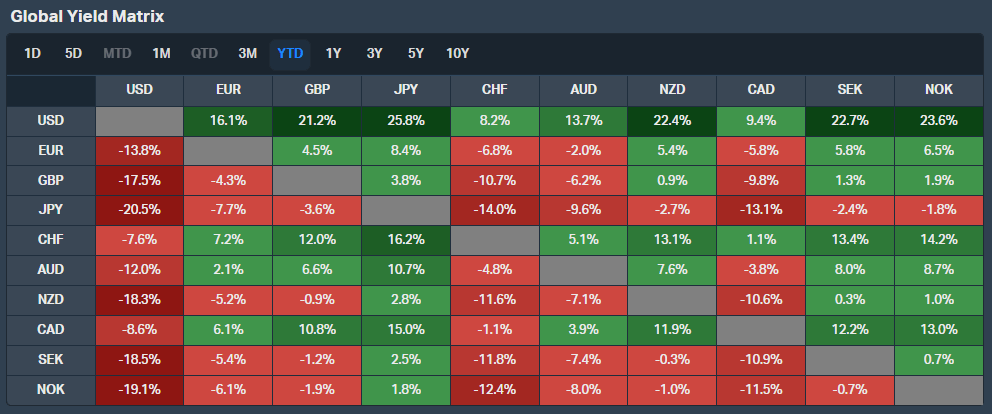Select the 3Y timeframe
This screenshot has width=992, height=414.
click(x=374, y=53)
